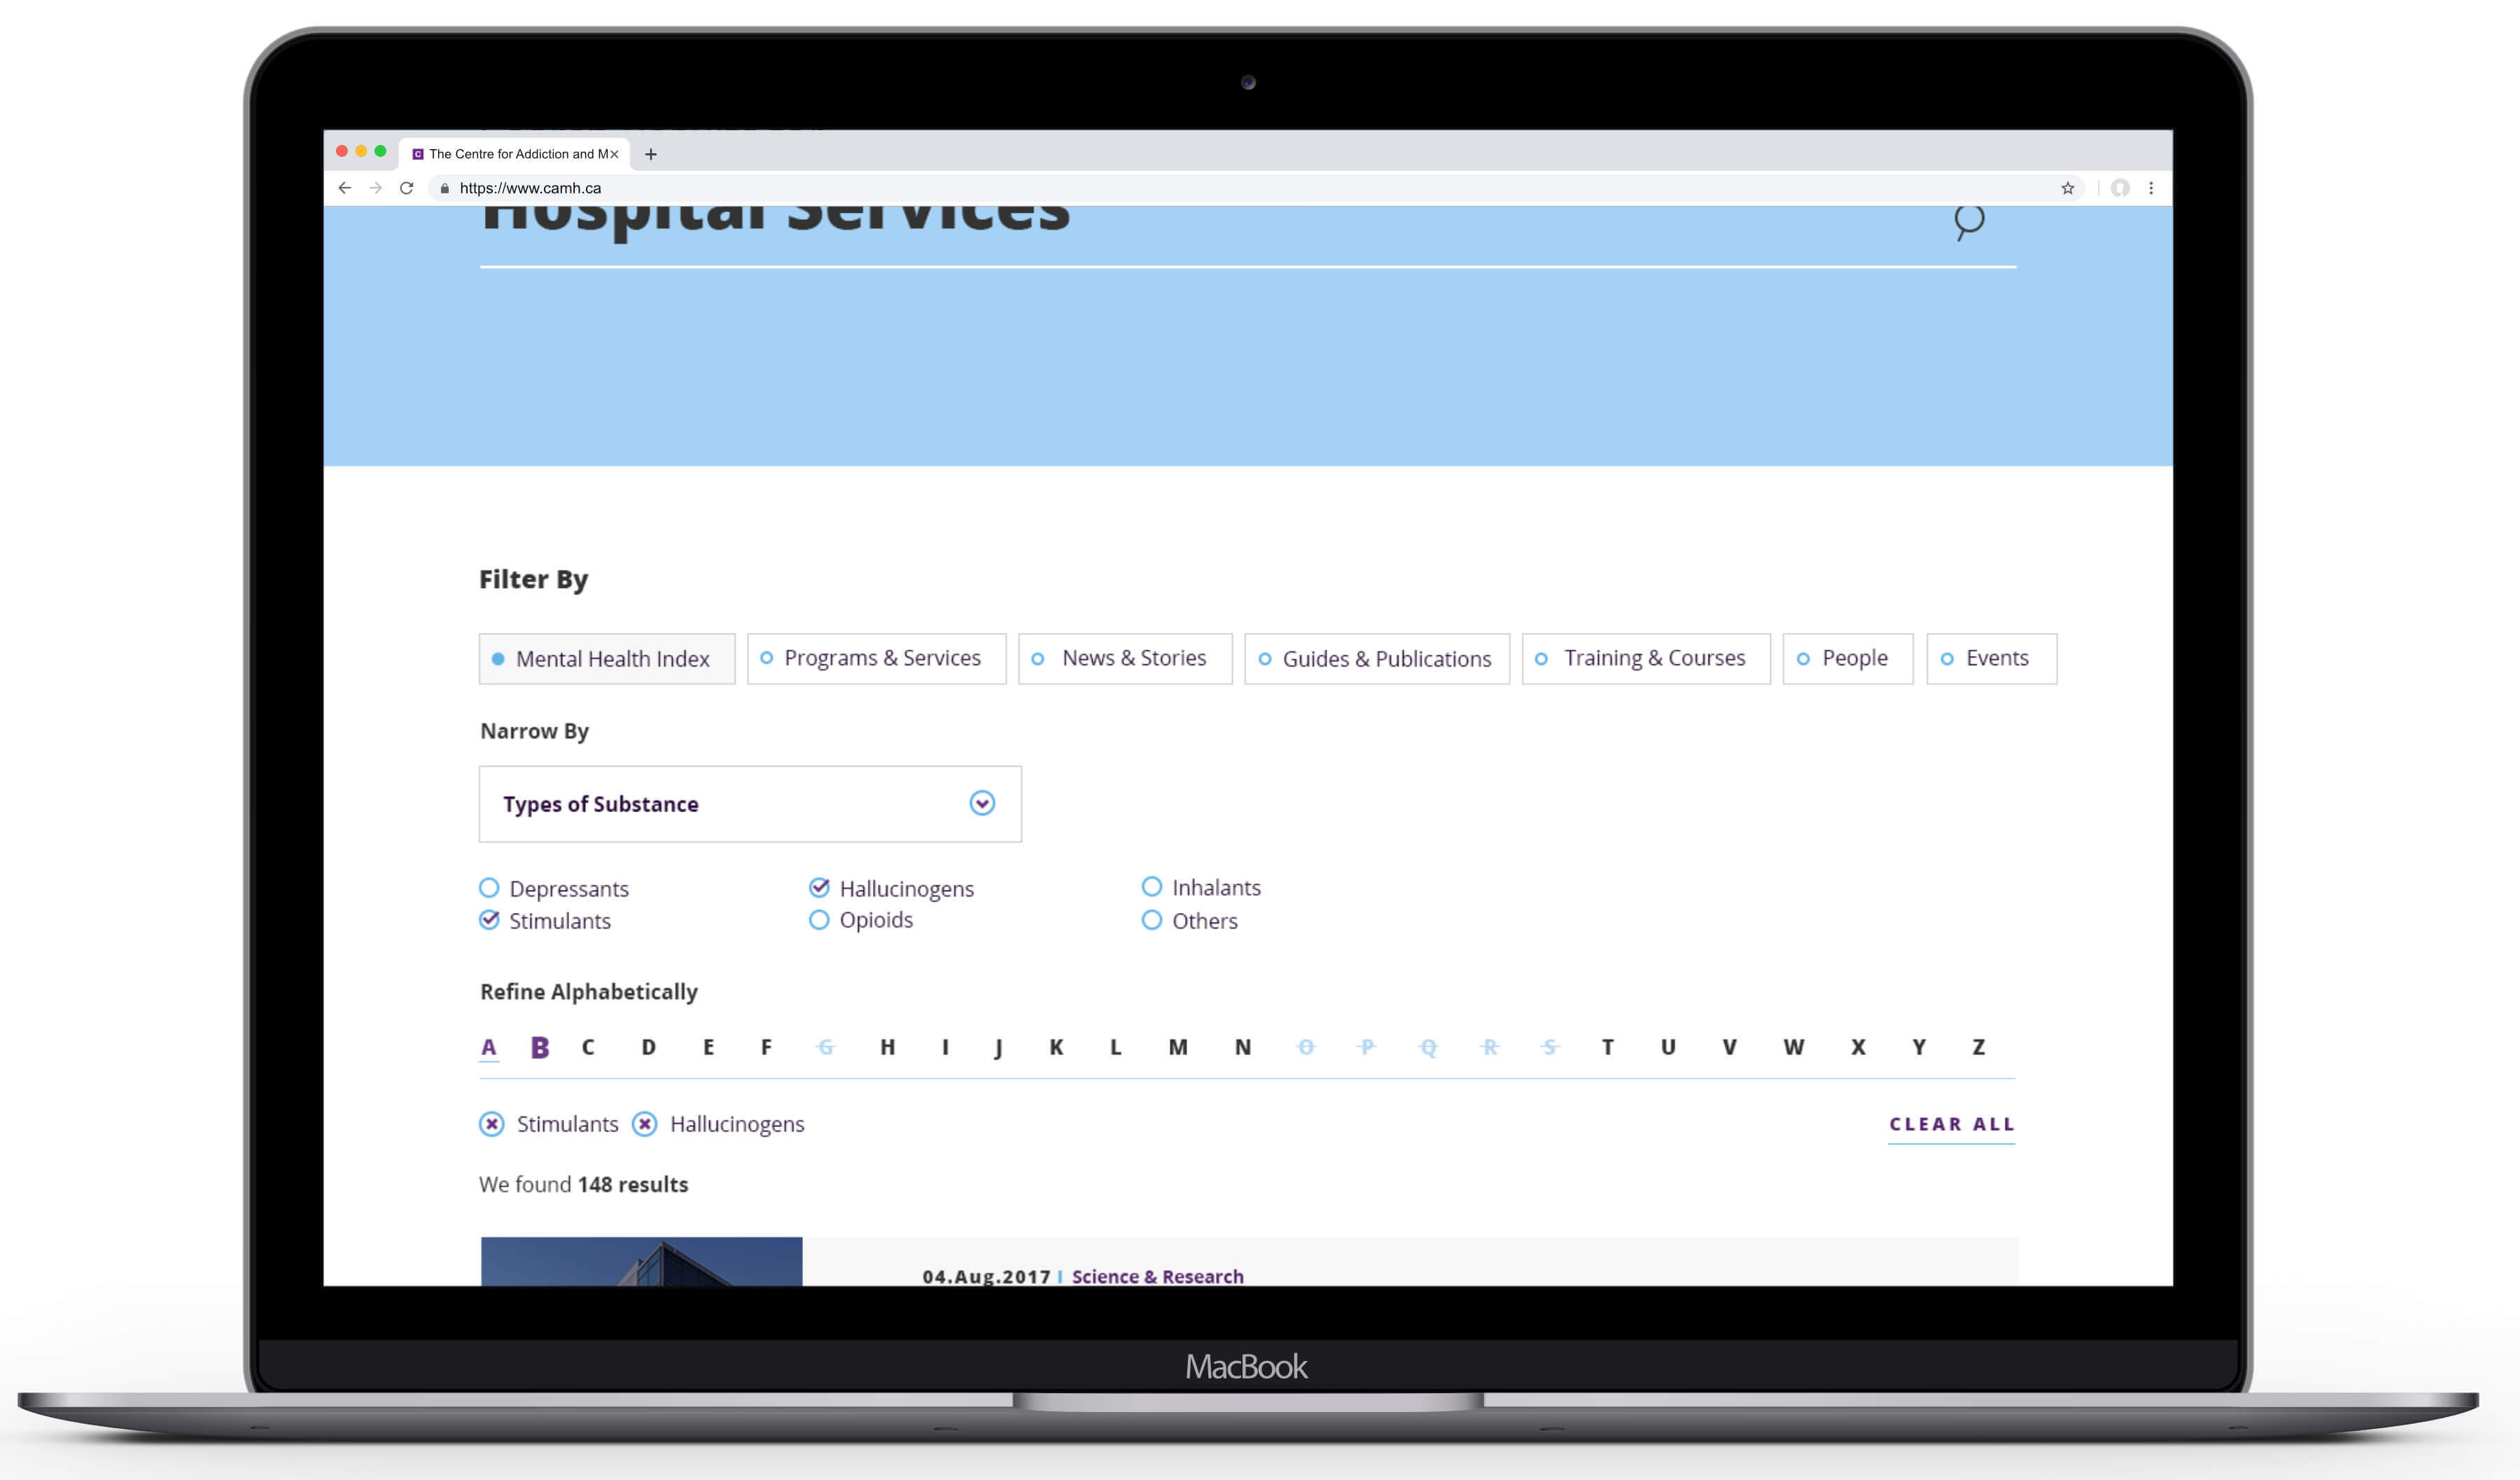This screenshot has height=1480, width=2520.
Task: Filter alphabetically by letter Y
Action: click(1918, 1047)
